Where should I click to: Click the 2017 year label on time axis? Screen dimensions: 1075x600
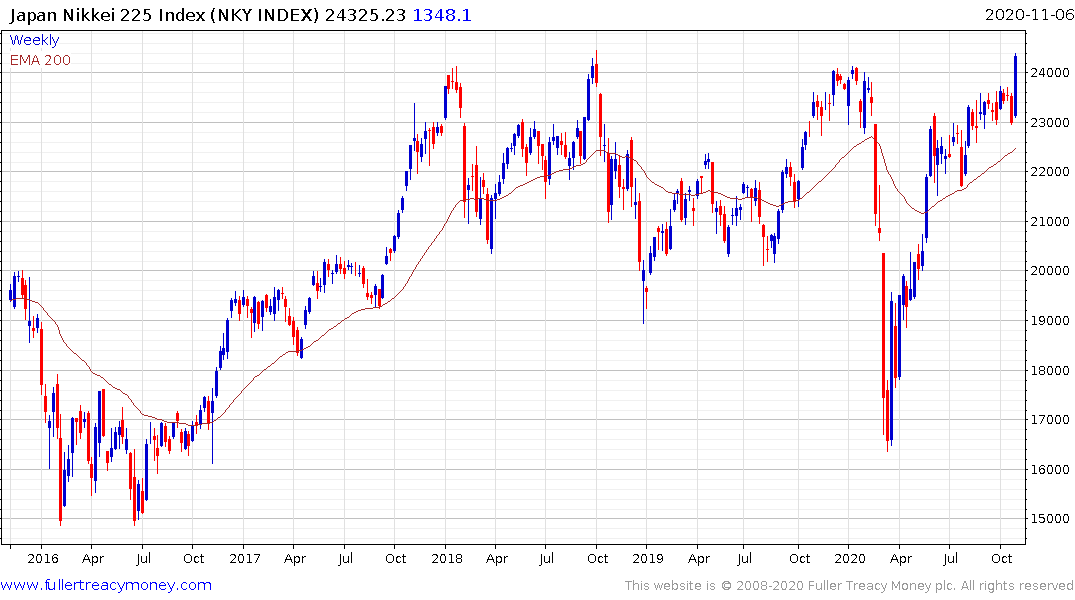[245, 558]
